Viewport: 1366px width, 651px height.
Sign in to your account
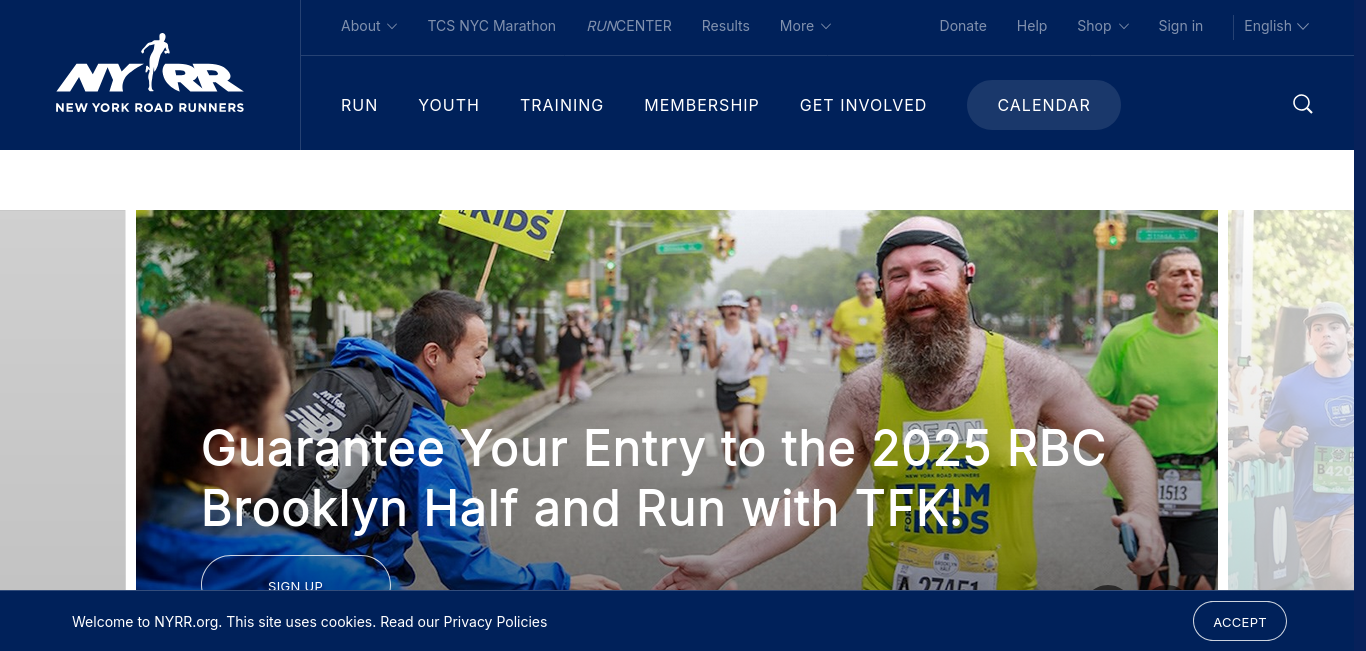(1181, 26)
